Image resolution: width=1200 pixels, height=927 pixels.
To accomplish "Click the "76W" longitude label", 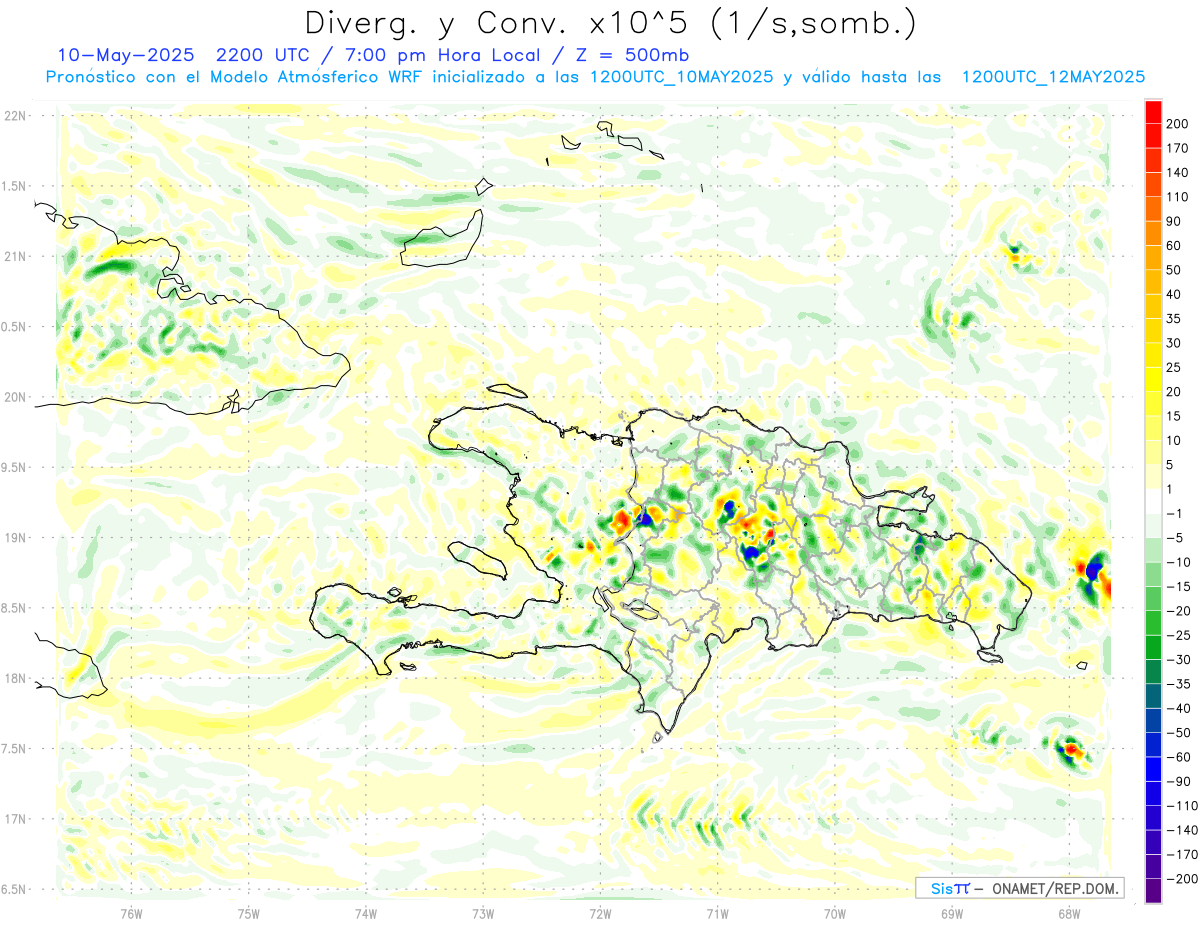I will click(131, 913).
